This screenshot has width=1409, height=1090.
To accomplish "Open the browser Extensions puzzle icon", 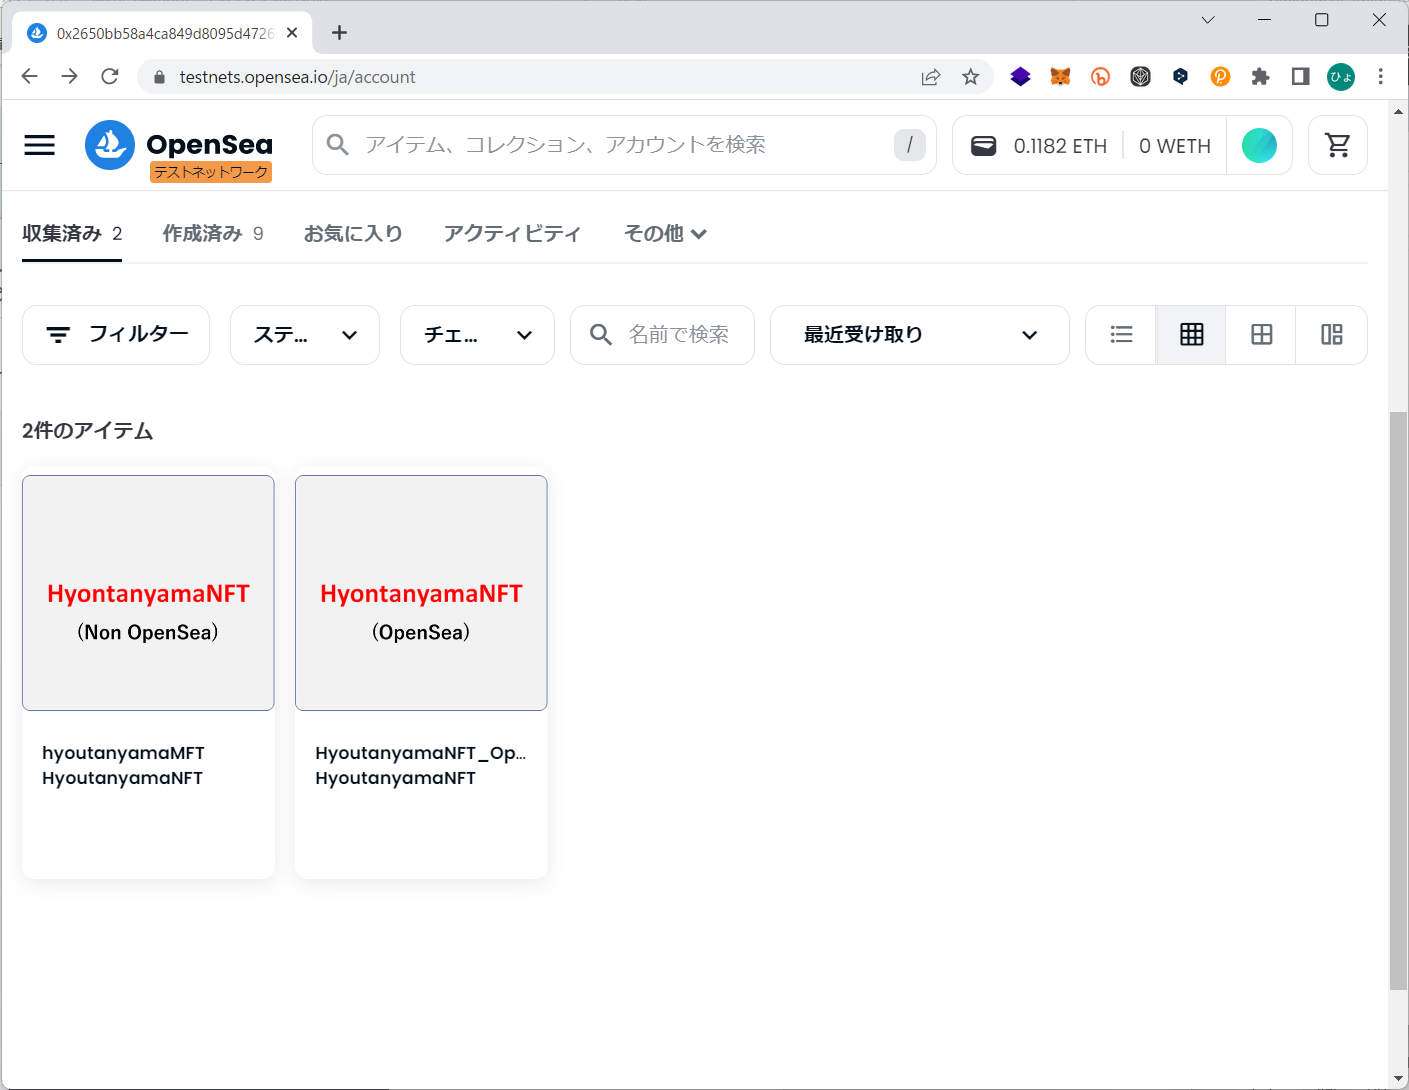I will click(1260, 77).
